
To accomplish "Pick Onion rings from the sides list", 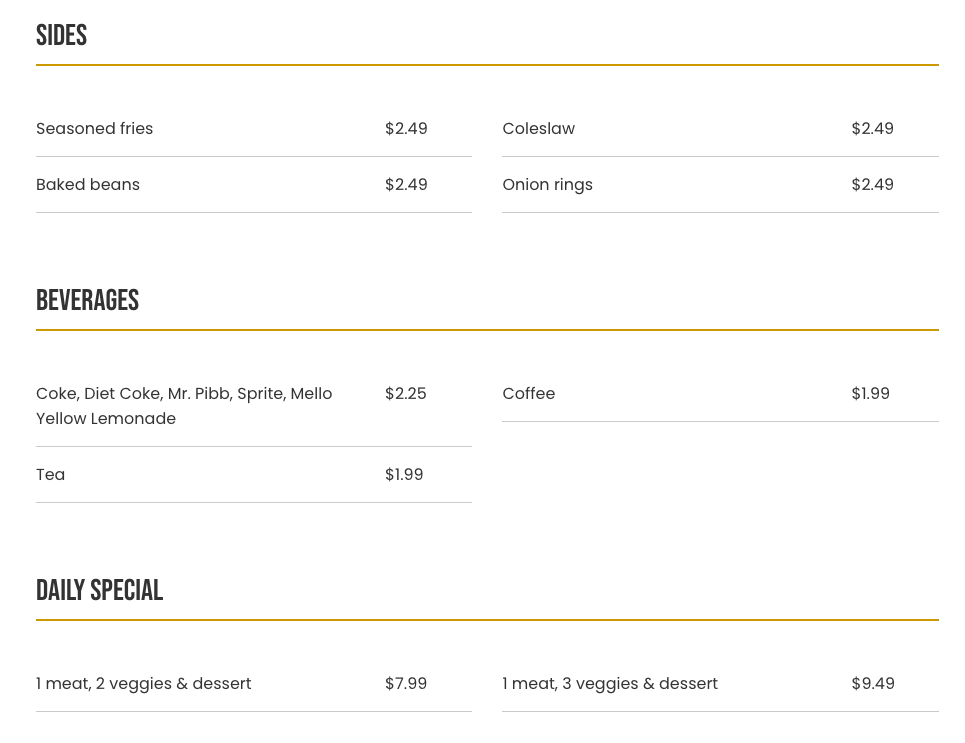I will 548,185.
